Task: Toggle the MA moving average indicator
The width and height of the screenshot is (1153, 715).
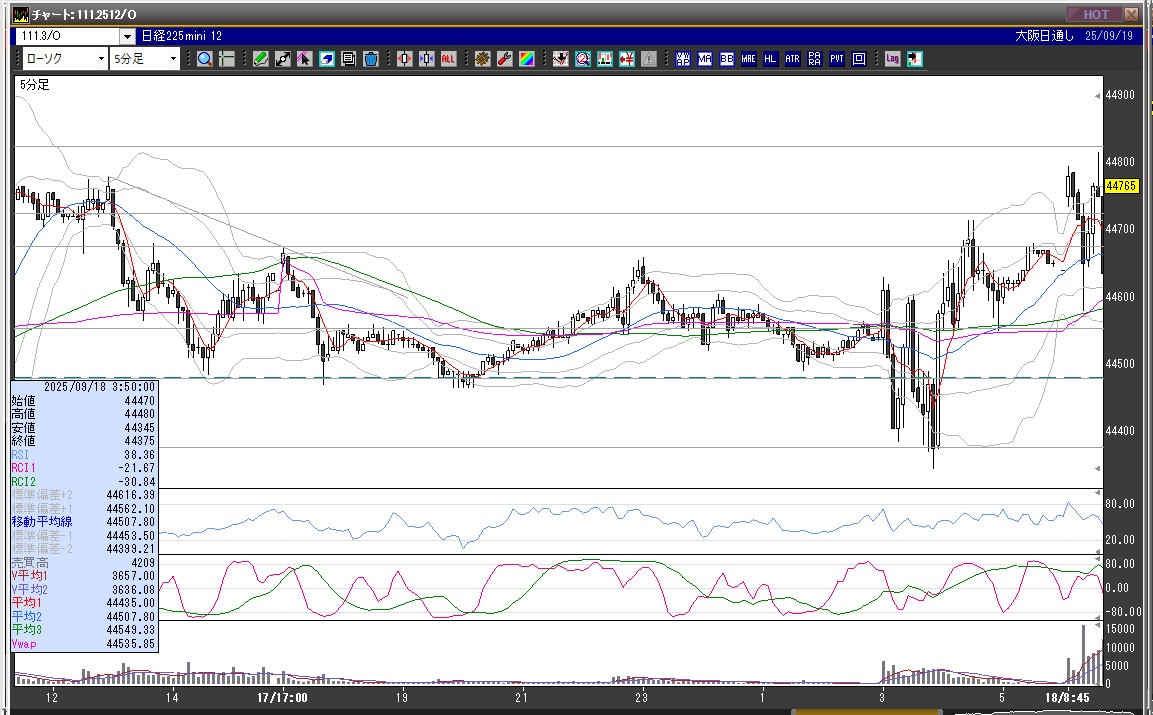Action: [x=705, y=59]
